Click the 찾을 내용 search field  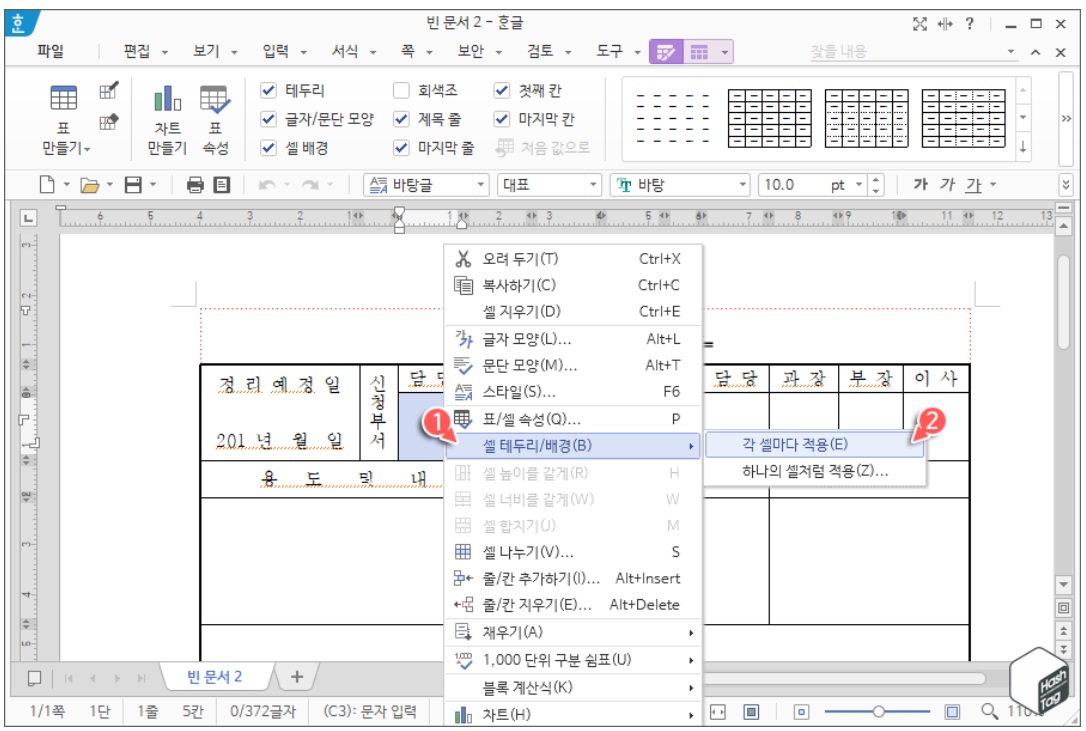tap(907, 52)
